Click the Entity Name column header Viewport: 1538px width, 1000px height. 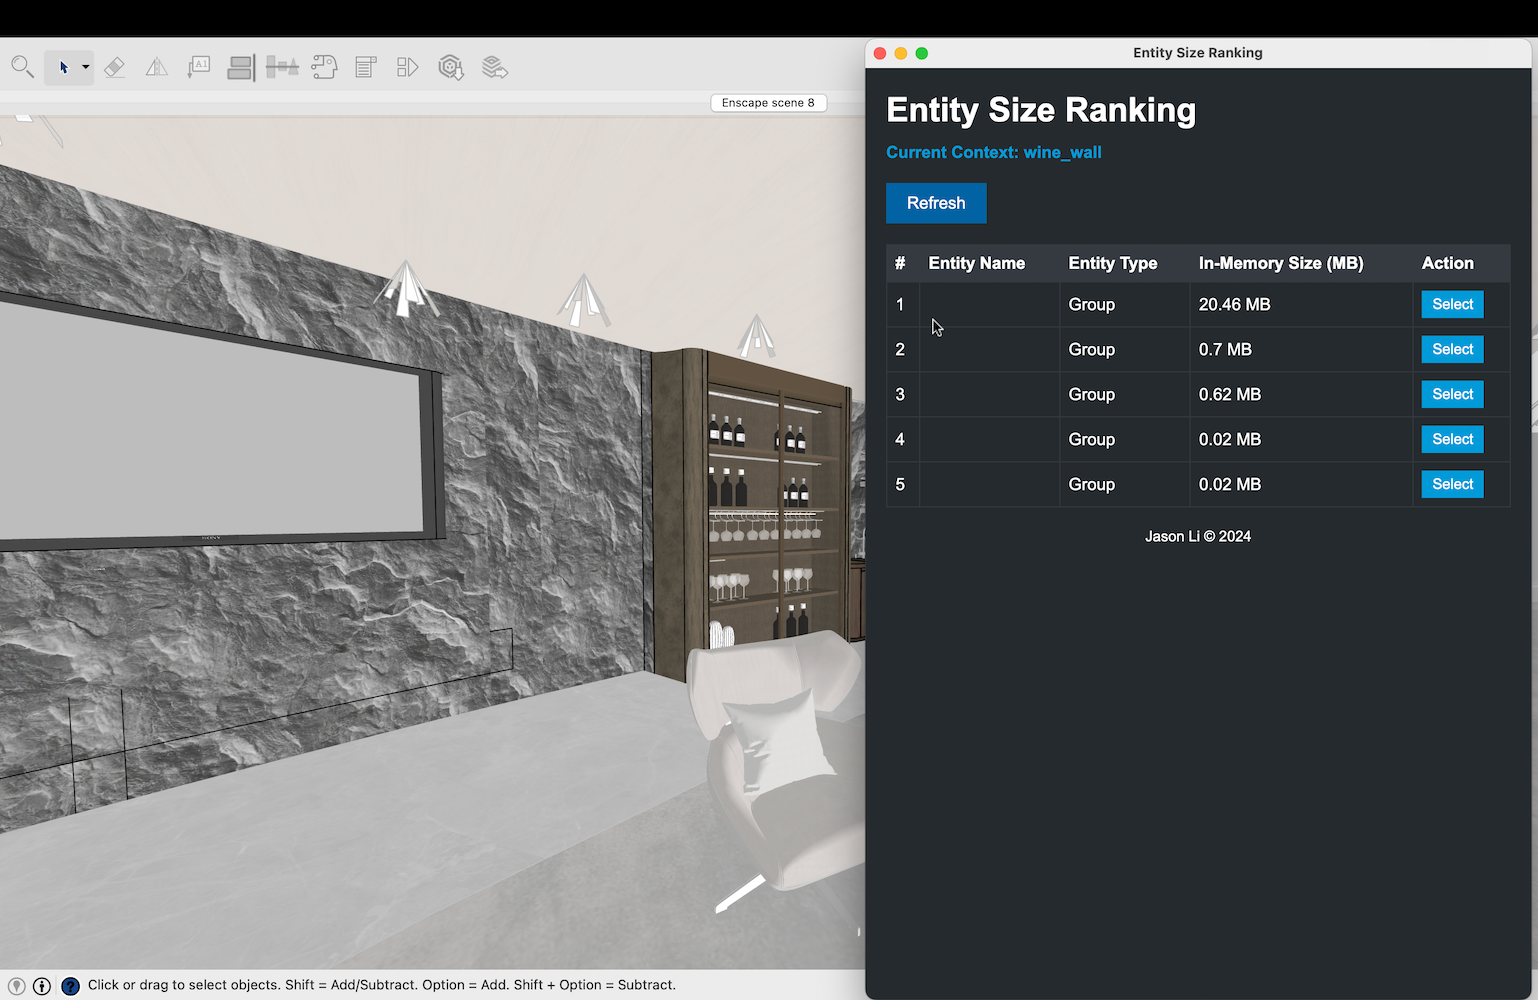(x=976, y=263)
